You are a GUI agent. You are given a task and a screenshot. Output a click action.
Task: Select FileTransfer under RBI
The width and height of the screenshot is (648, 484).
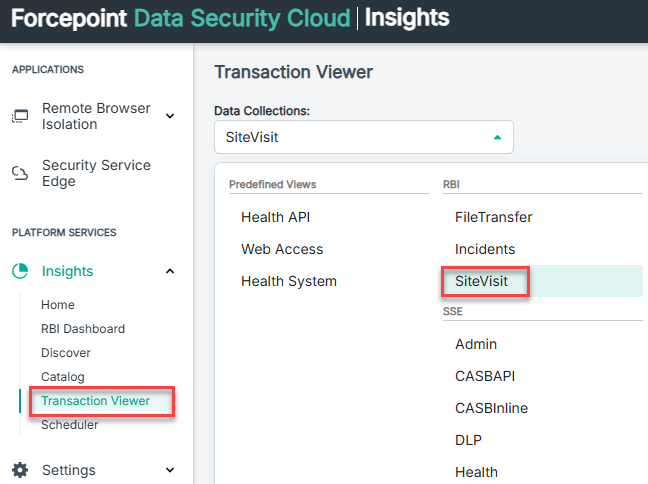click(493, 217)
